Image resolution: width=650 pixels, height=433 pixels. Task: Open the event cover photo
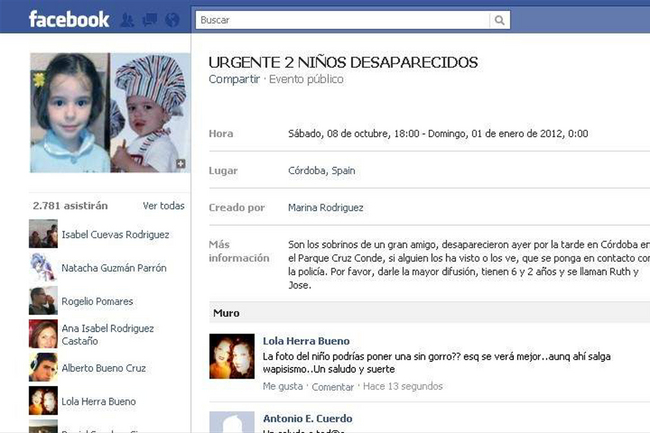click(108, 112)
